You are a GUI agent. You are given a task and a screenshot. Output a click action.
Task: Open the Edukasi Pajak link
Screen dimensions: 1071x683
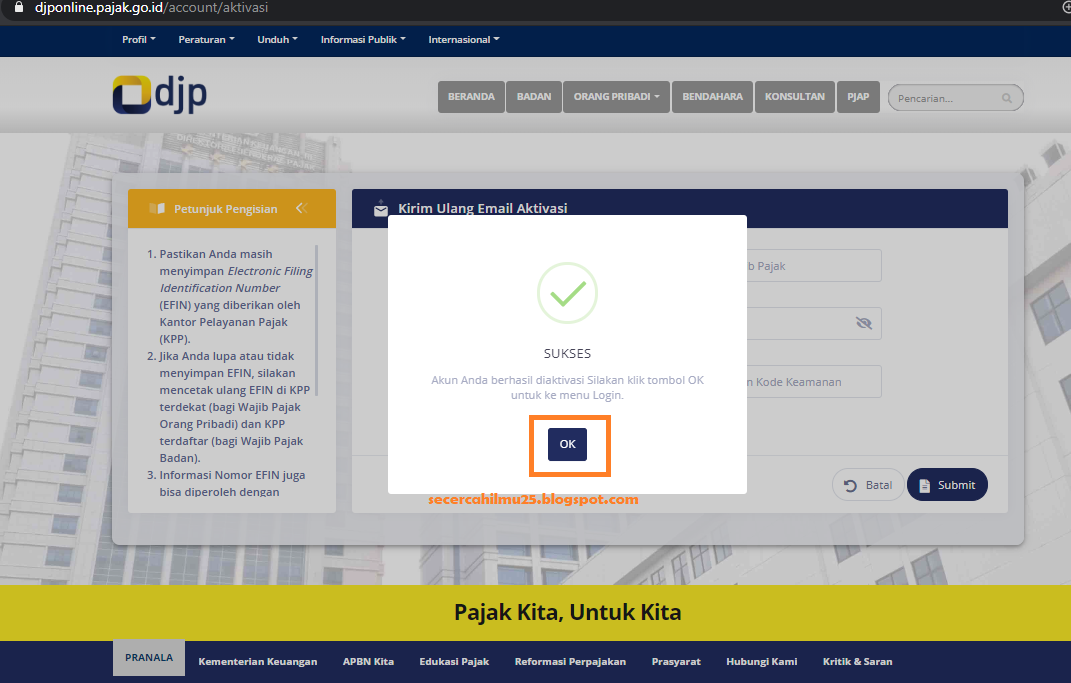[x=454, y=662]
